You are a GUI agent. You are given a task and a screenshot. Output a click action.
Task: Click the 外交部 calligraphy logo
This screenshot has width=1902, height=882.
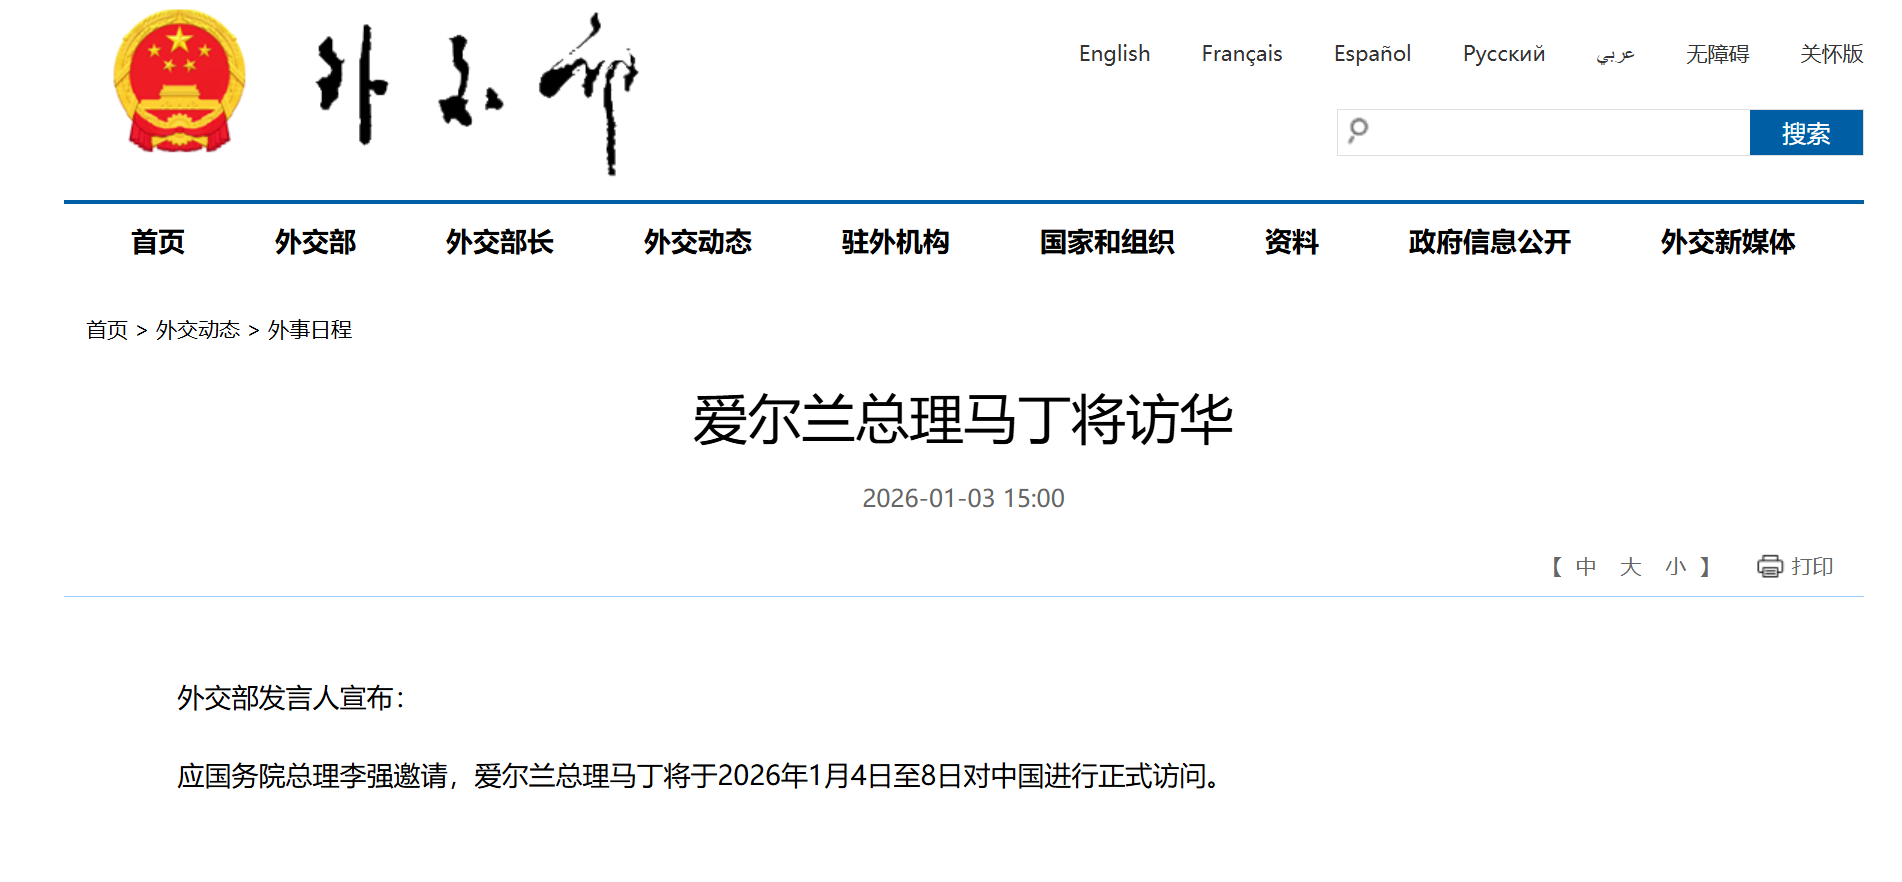coord(477,92)
